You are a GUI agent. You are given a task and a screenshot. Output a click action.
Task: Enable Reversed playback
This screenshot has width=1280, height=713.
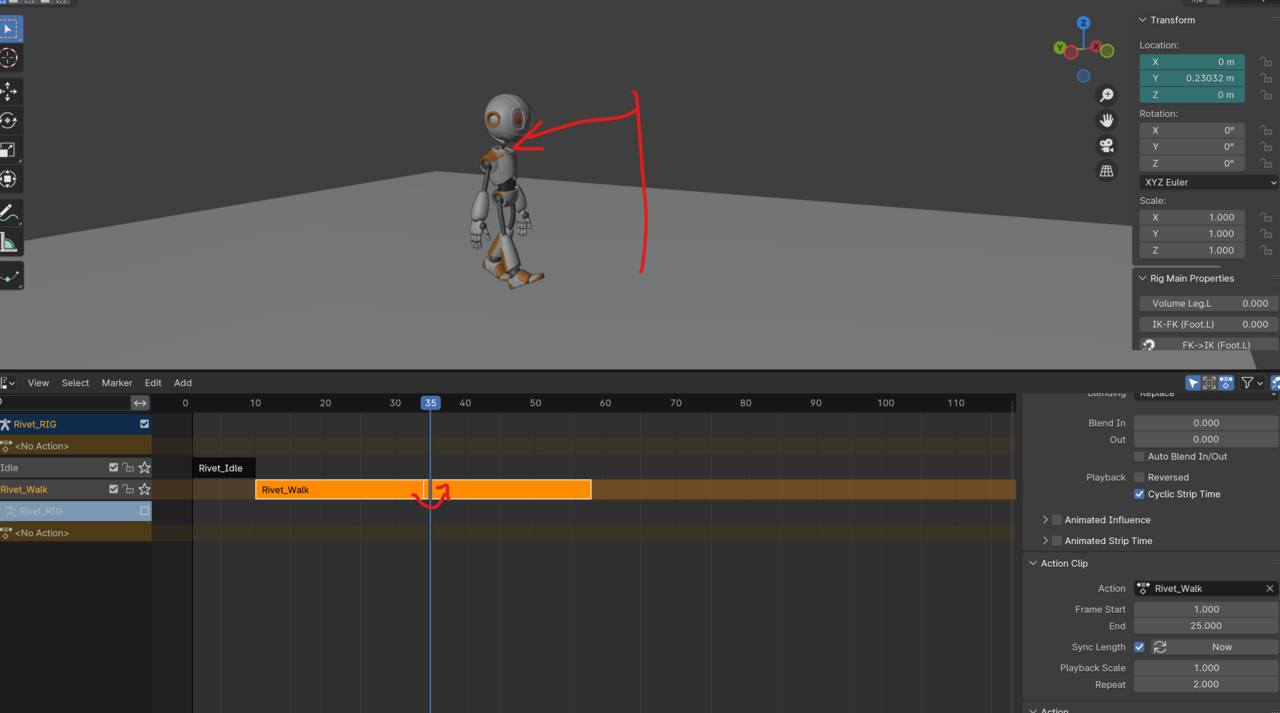[x=1139, y=477]
